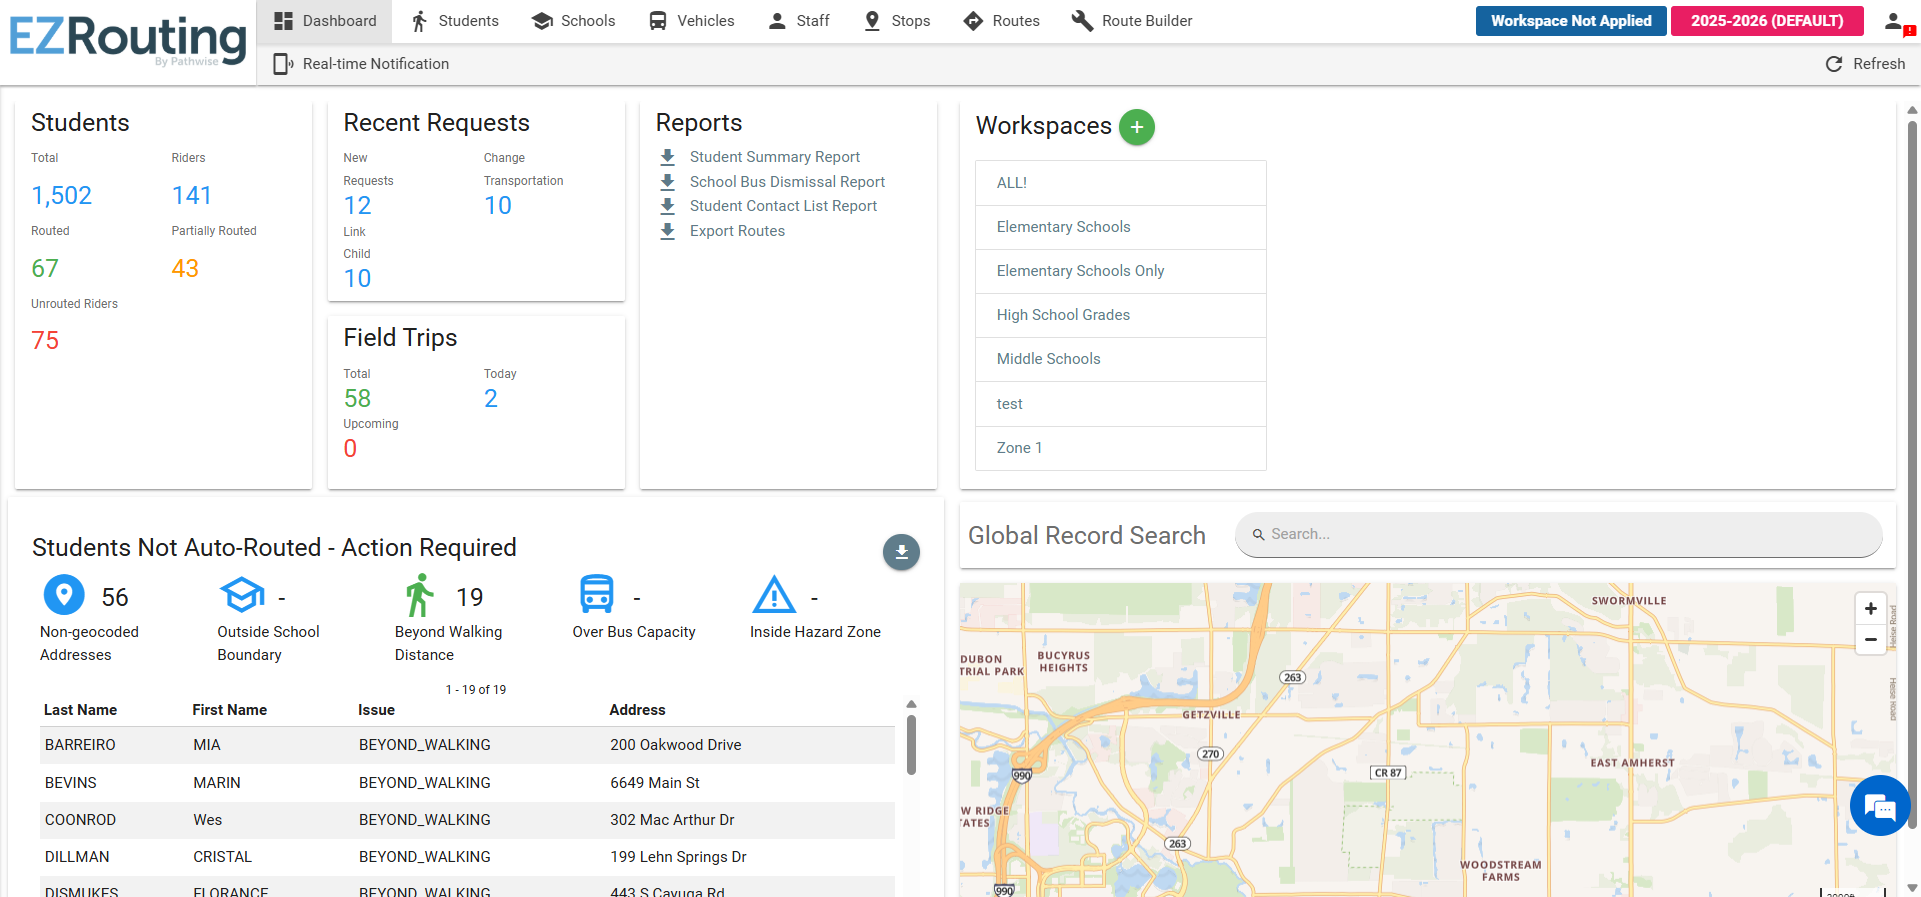Open the user account profile icon
1921x897 pixels.
click(1895, 22)
